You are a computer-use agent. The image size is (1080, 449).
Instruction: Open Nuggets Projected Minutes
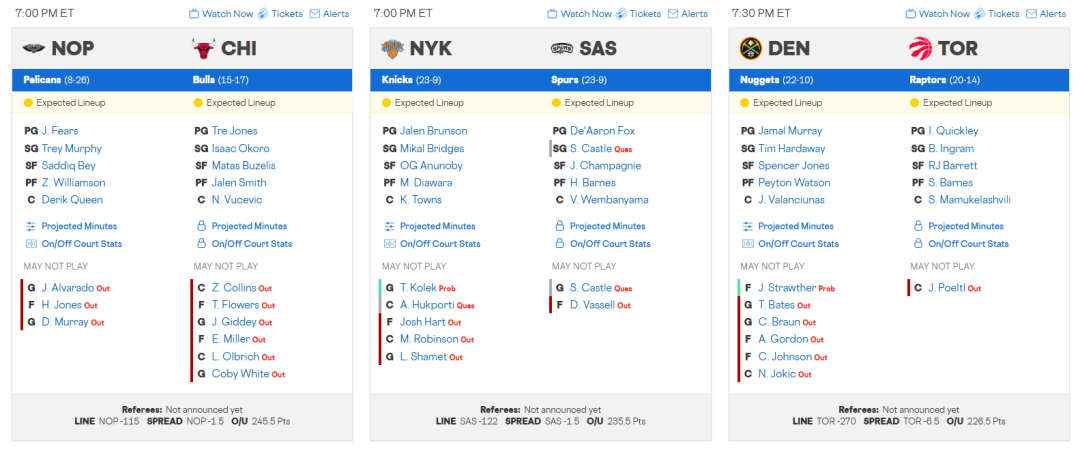(x=795, y=226)
